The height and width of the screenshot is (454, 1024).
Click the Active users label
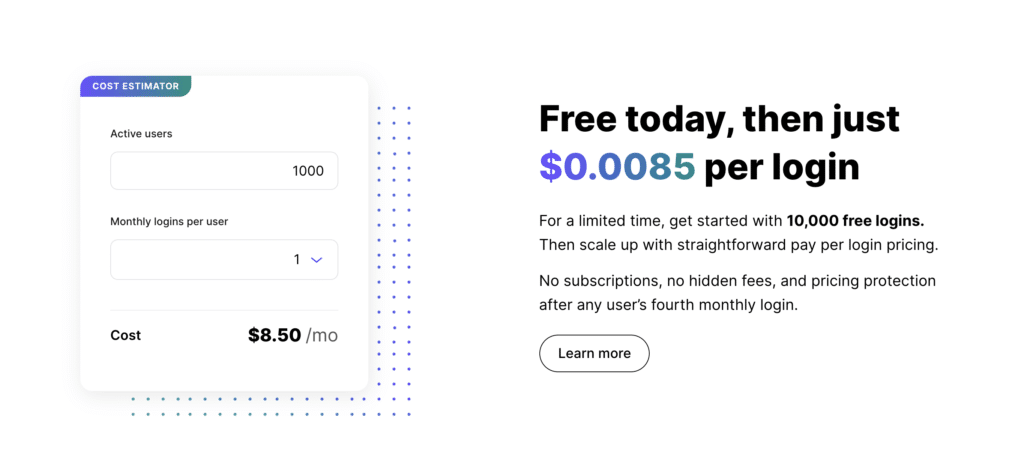(141, 133)
